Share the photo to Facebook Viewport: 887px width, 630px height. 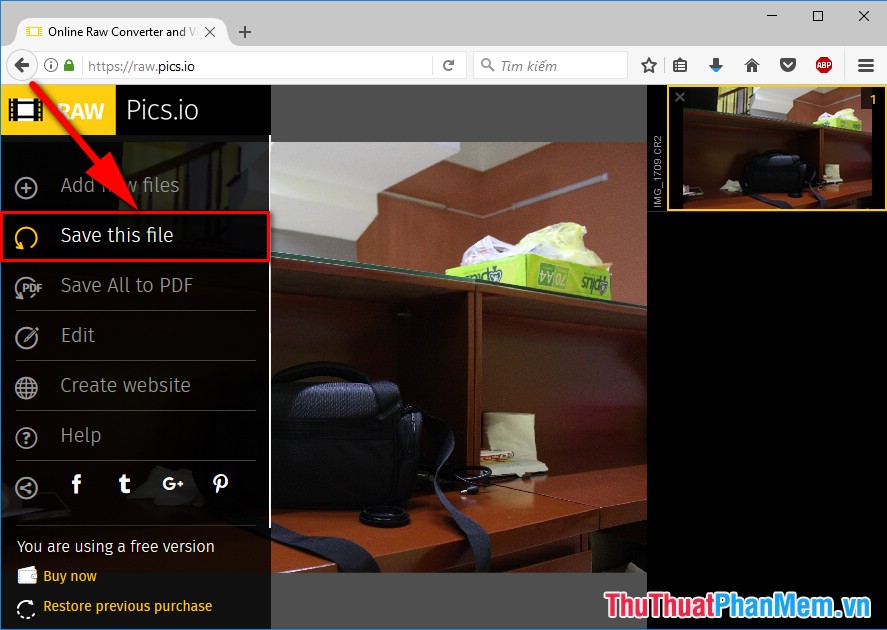[76, 484]
